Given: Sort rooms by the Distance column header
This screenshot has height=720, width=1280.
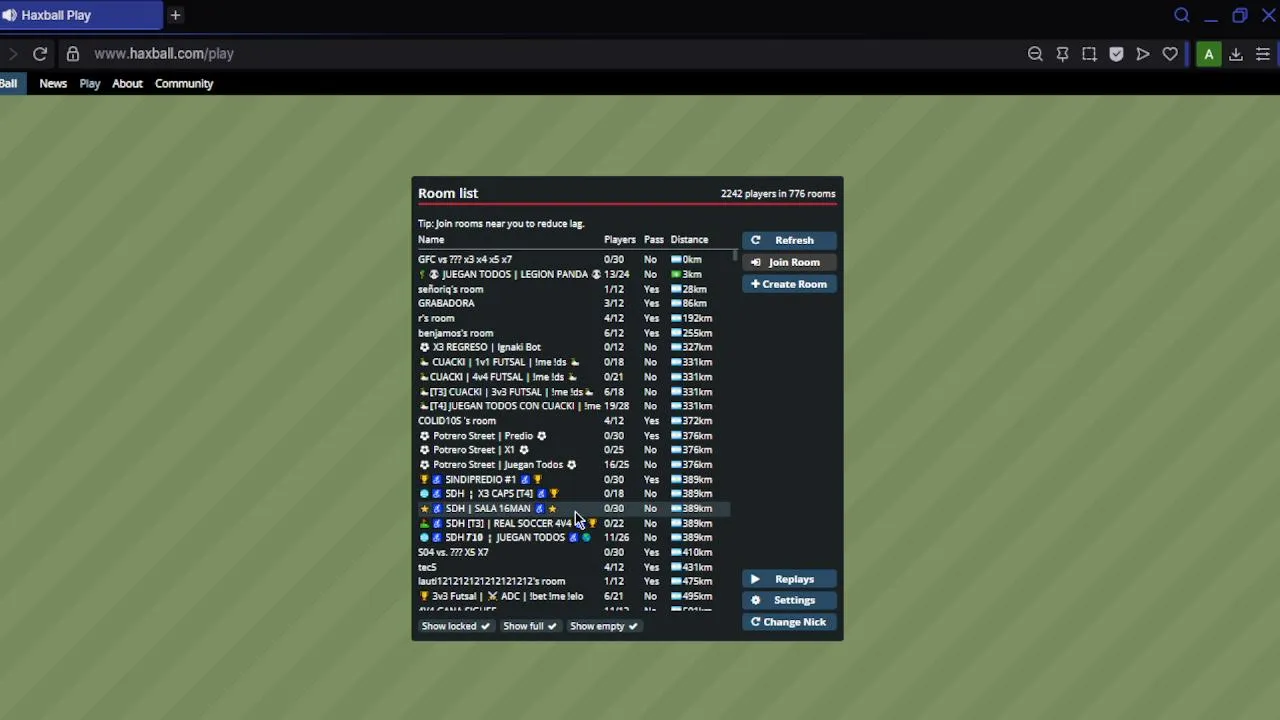Looking at the screenshot, I should (x=689, y=240).
